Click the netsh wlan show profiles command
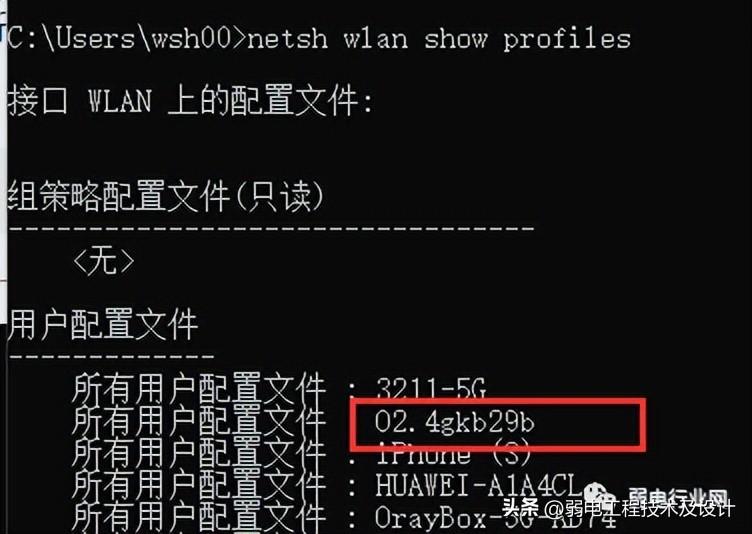This screenshot has width=752, height=534. [438, 38]
